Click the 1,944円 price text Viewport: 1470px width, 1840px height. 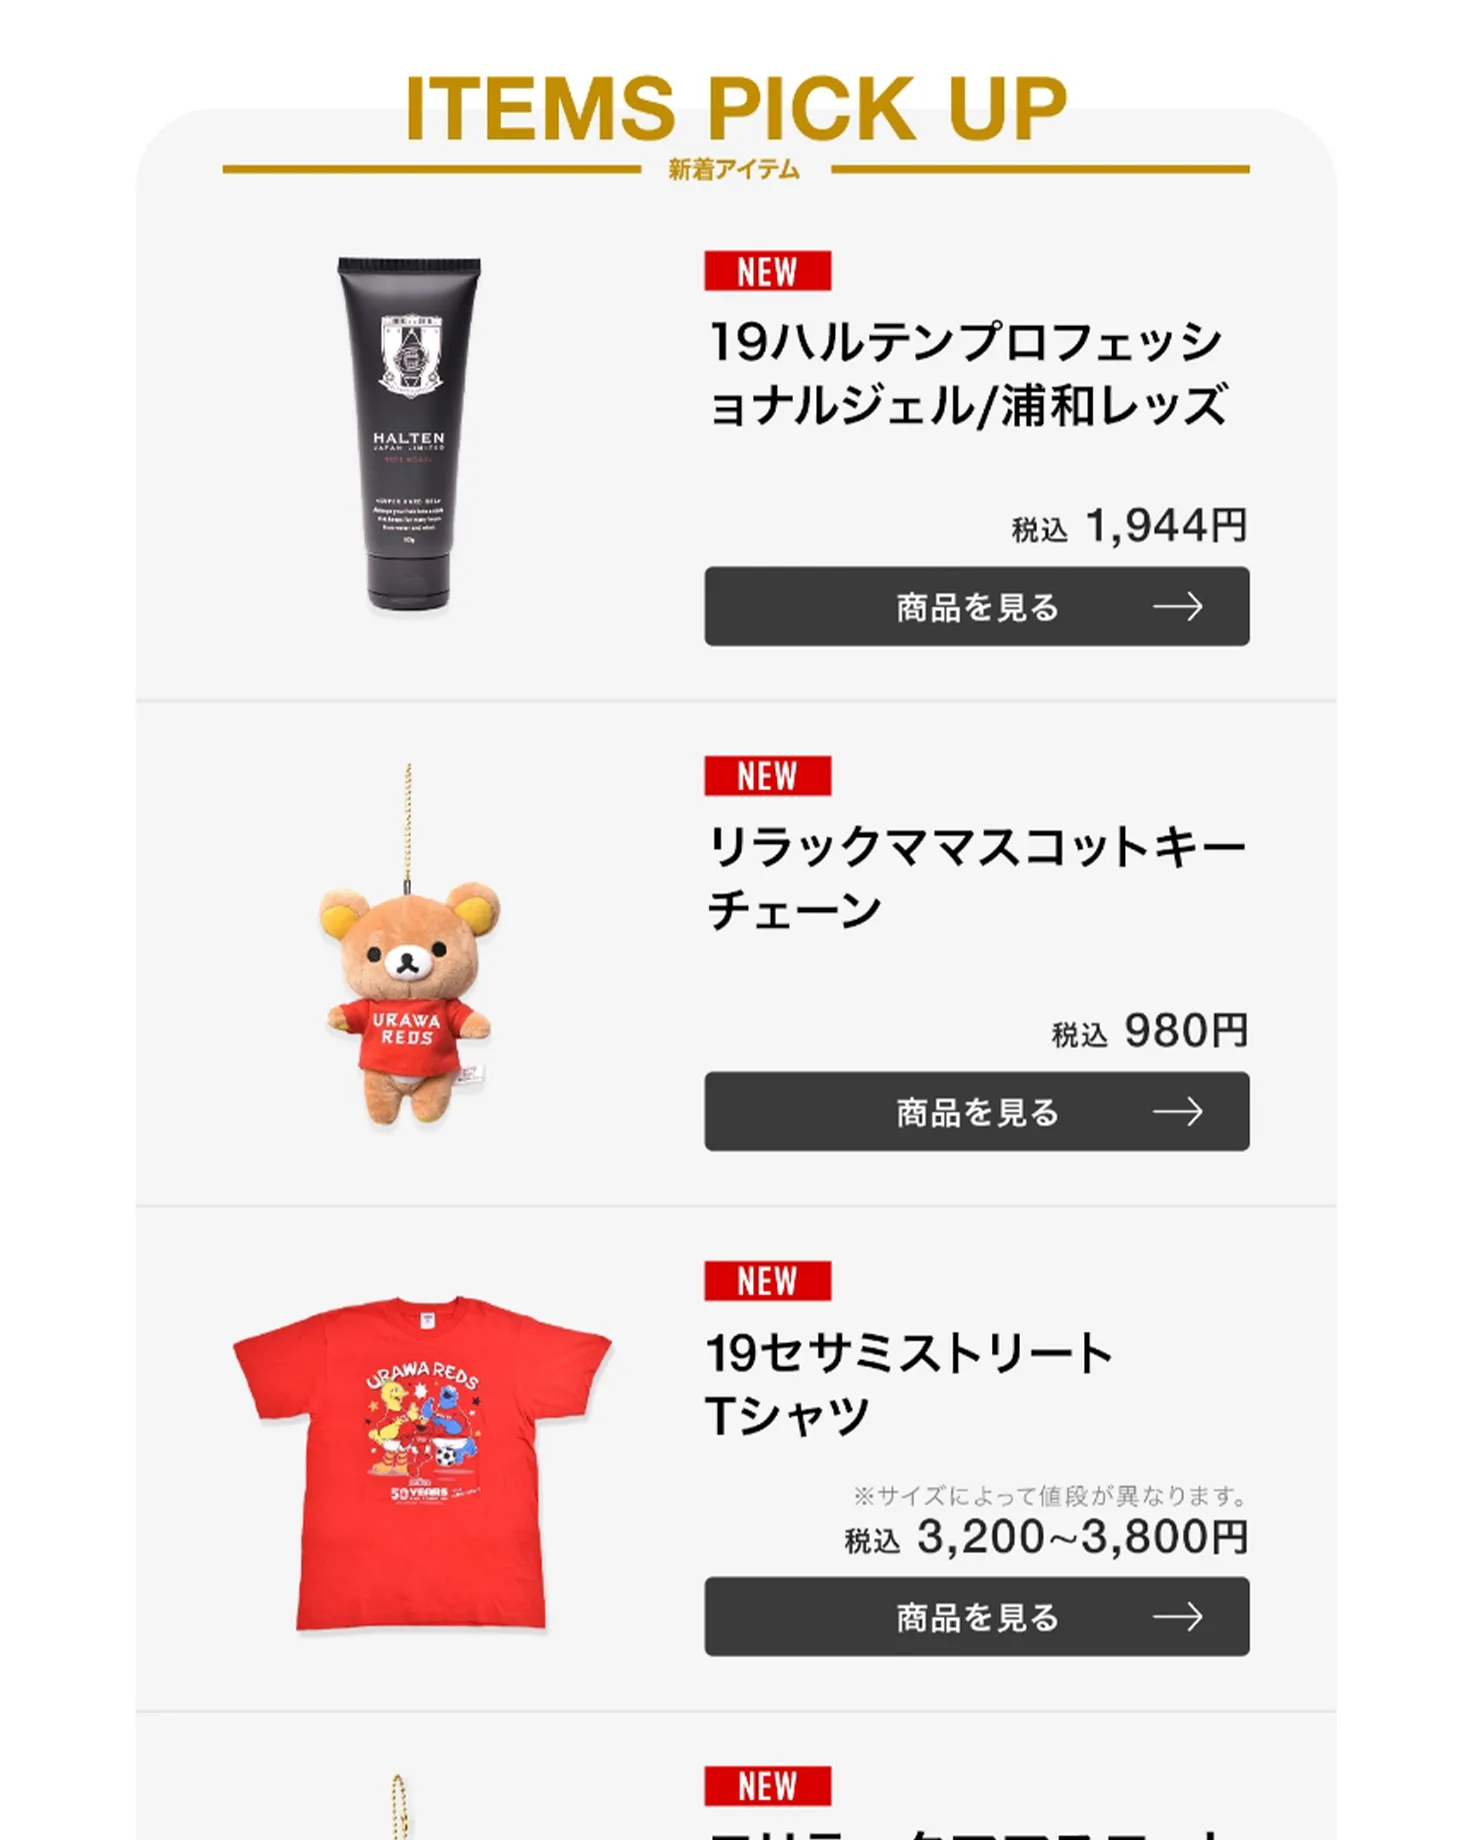pos(1166,525)
